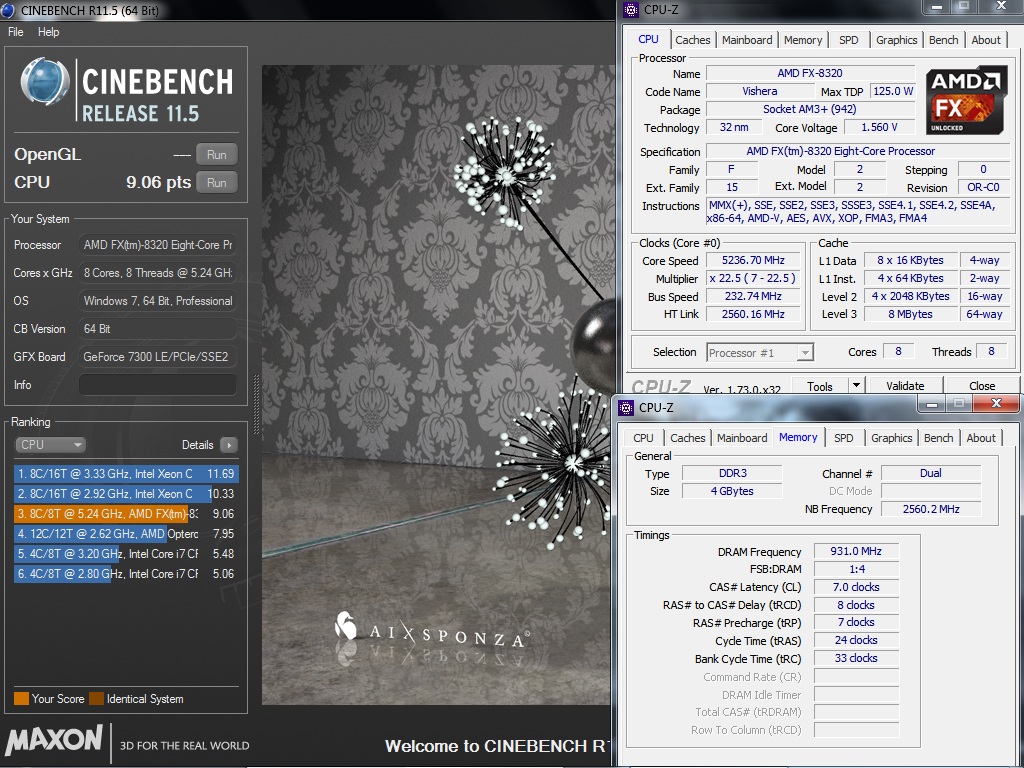This screenshot has width=1024, height=768.
Task: Switch to SPD tab in bottom CPU-Z window
Action: pyautogui.click(x=844, y=438)
